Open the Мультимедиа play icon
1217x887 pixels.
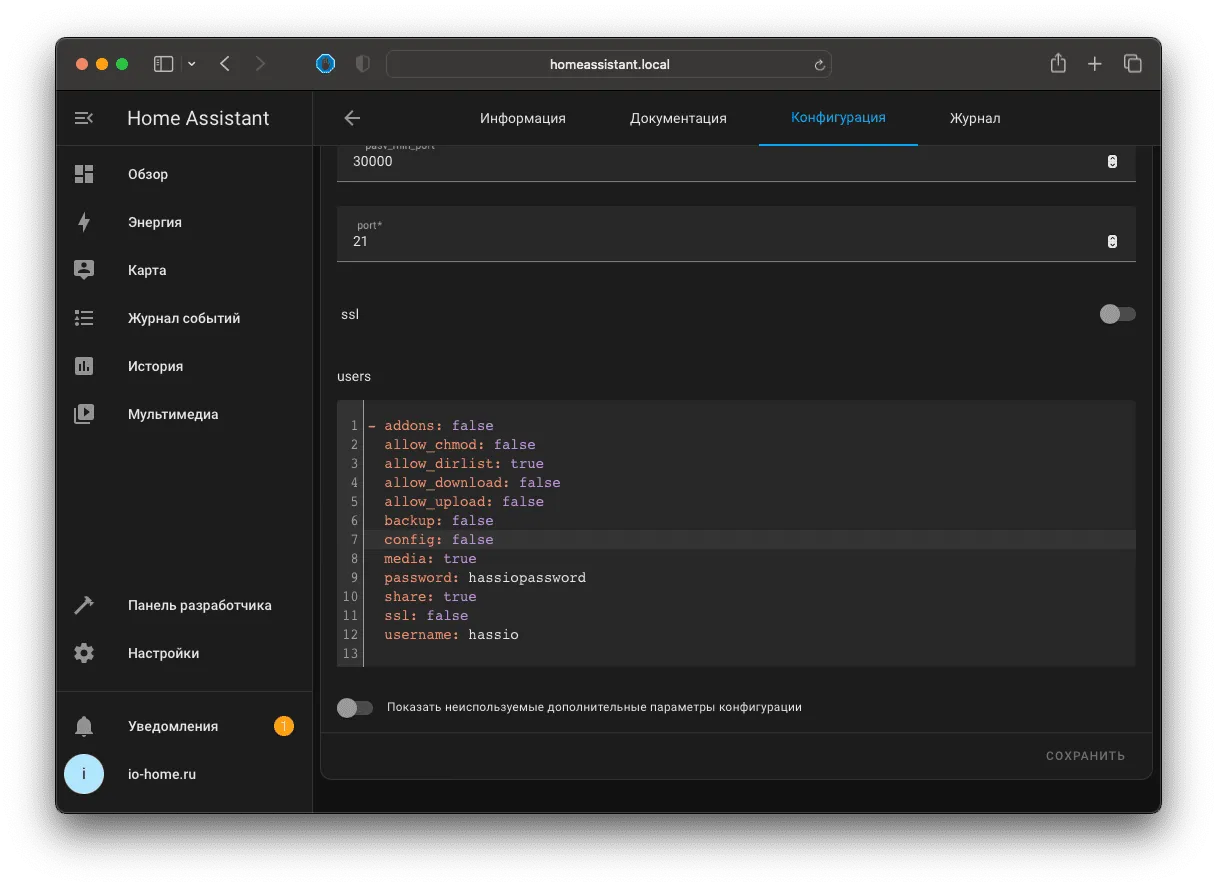coord(84,414)
